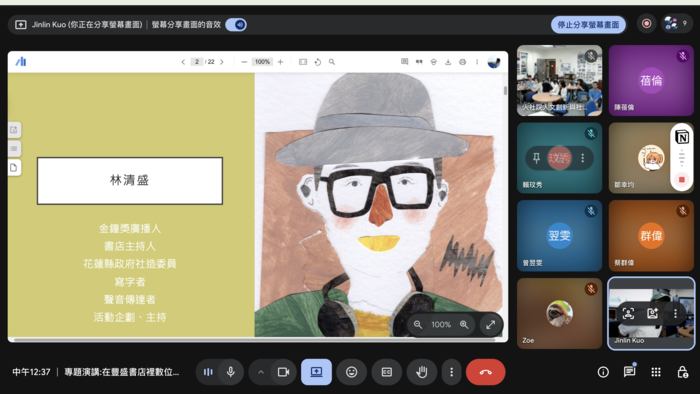Toggle fit-to-page in the PDF toolbar
This screenshot has width=700, height=394.
tap(303, 62)
